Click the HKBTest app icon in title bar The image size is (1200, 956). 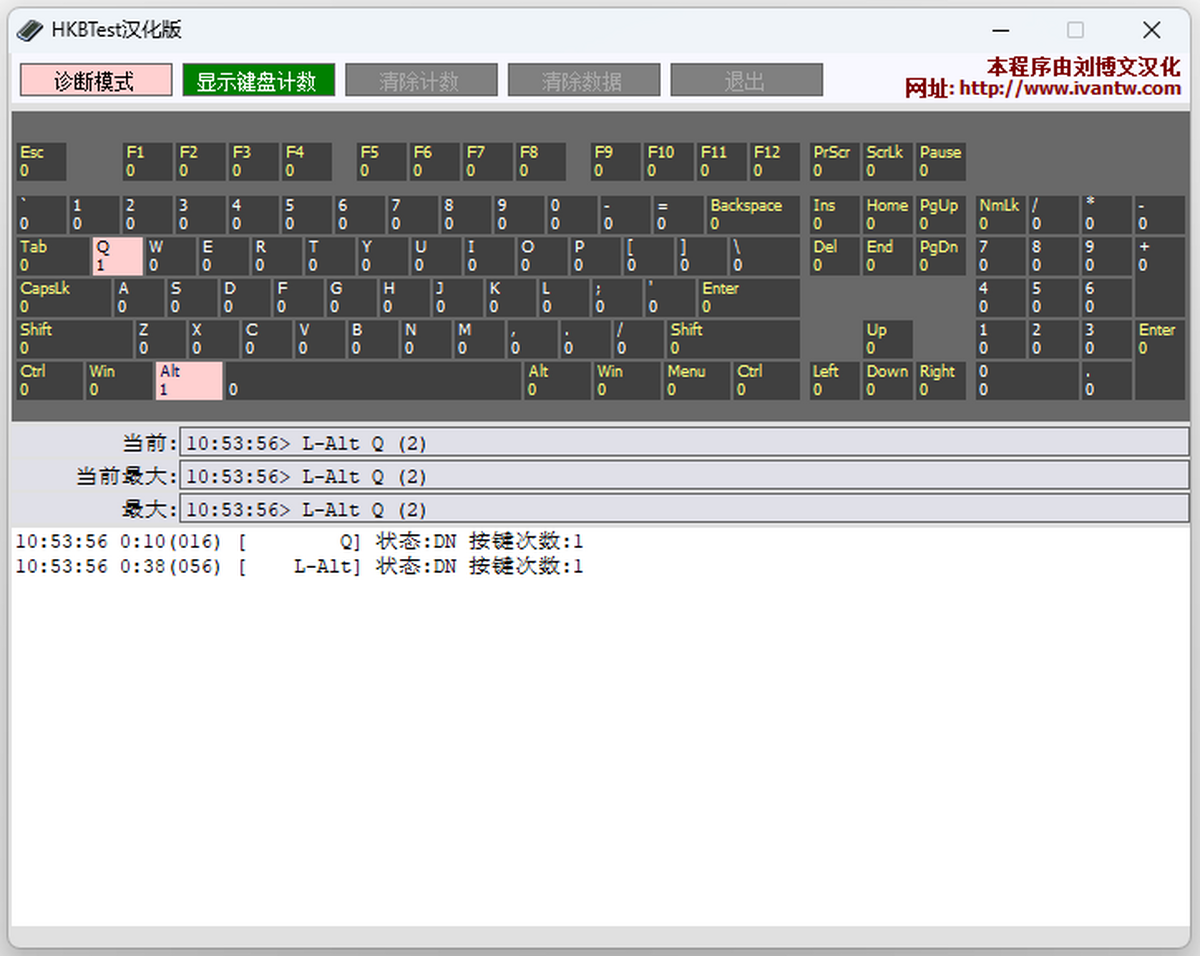tap(31, 30)
